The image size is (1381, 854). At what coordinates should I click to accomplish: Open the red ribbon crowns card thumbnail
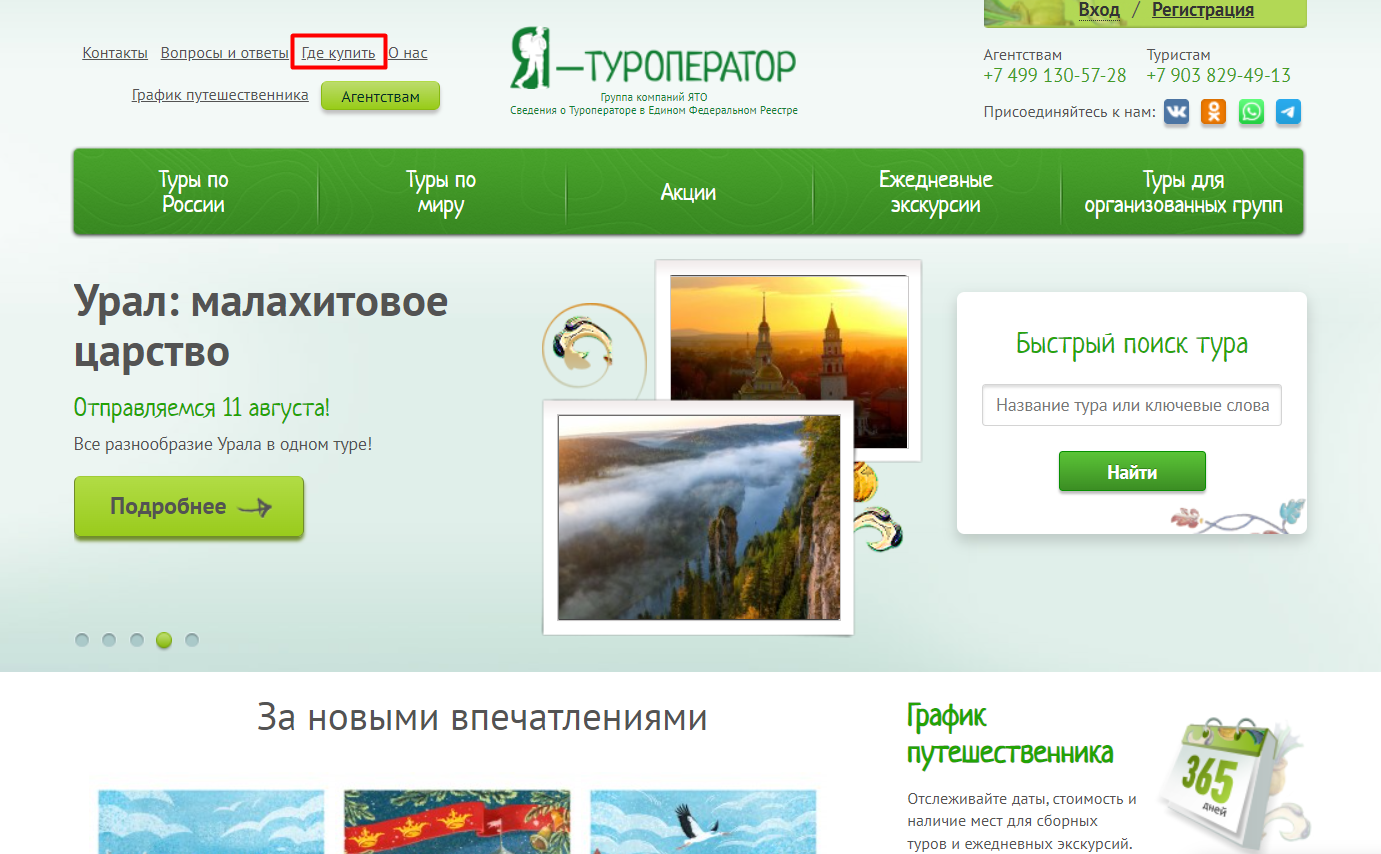click(x=457, y=822)
